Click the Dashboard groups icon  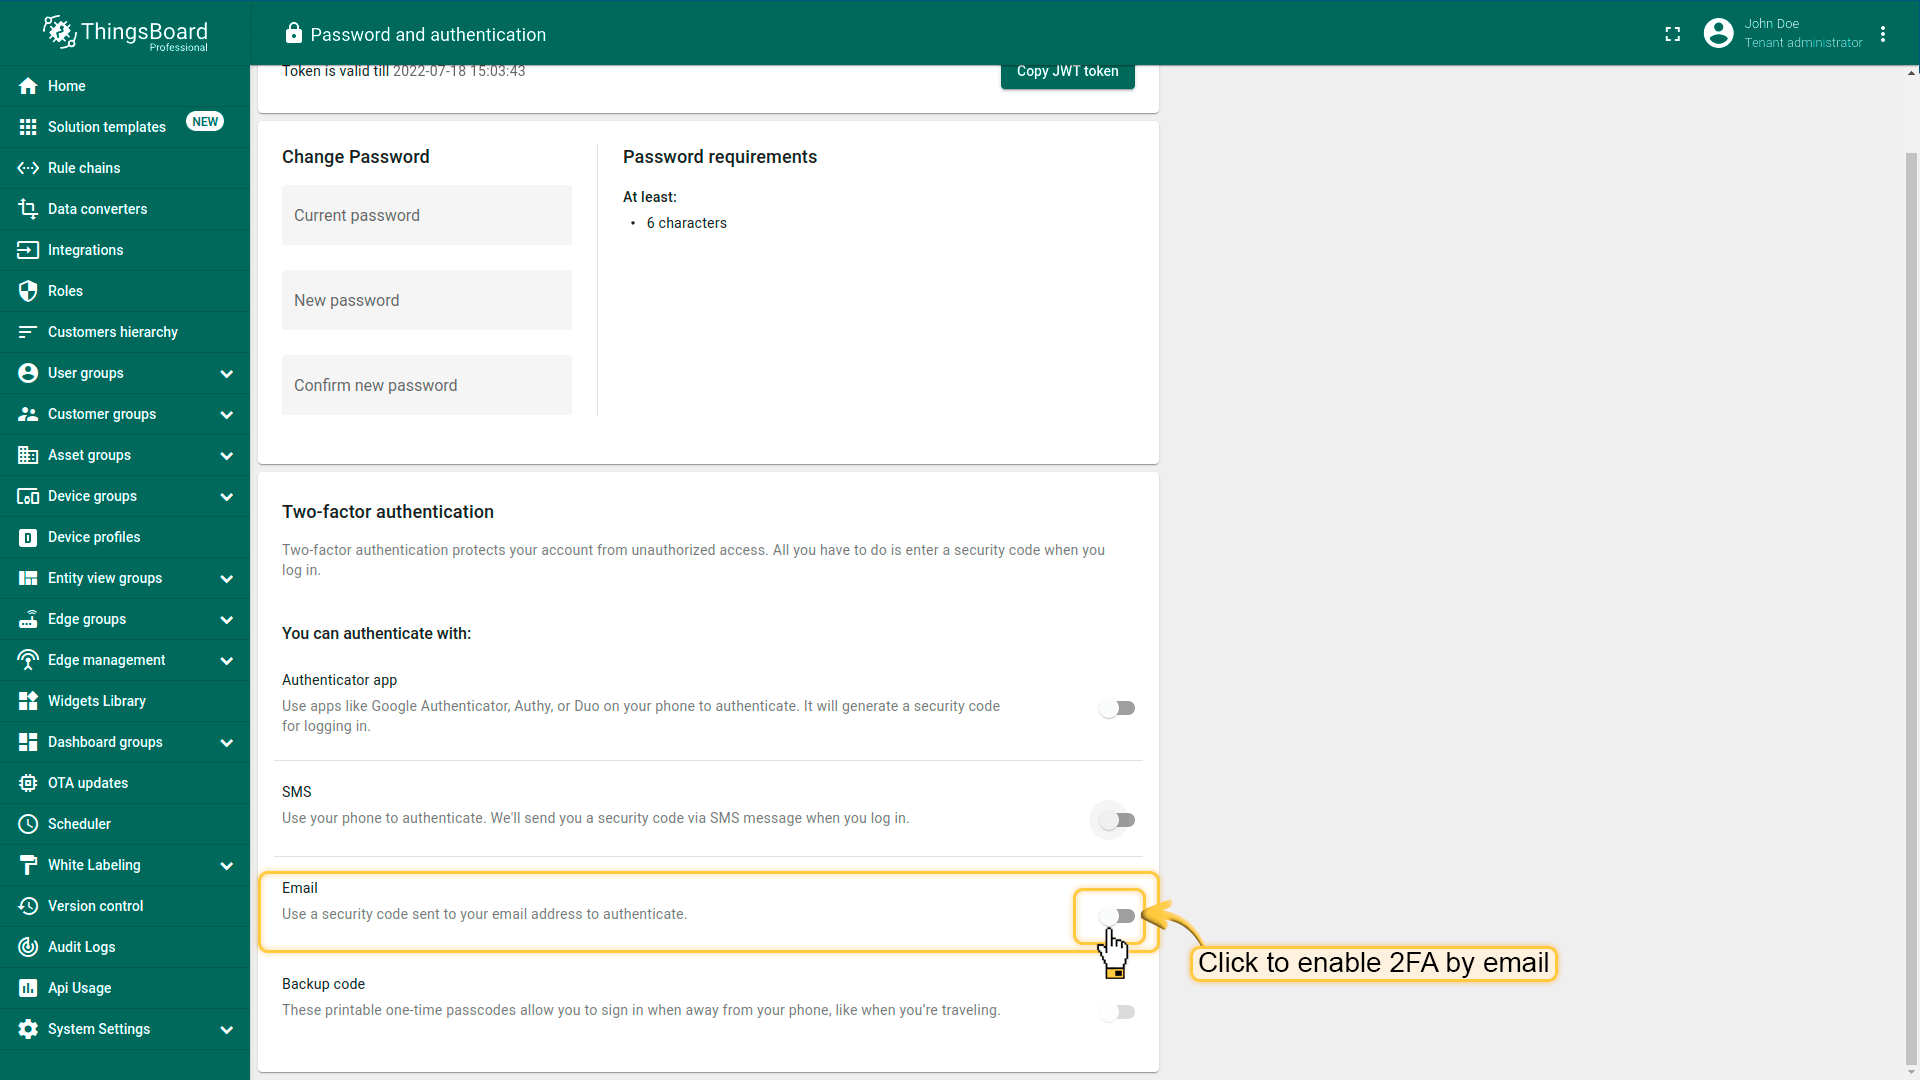click(28, 742)
